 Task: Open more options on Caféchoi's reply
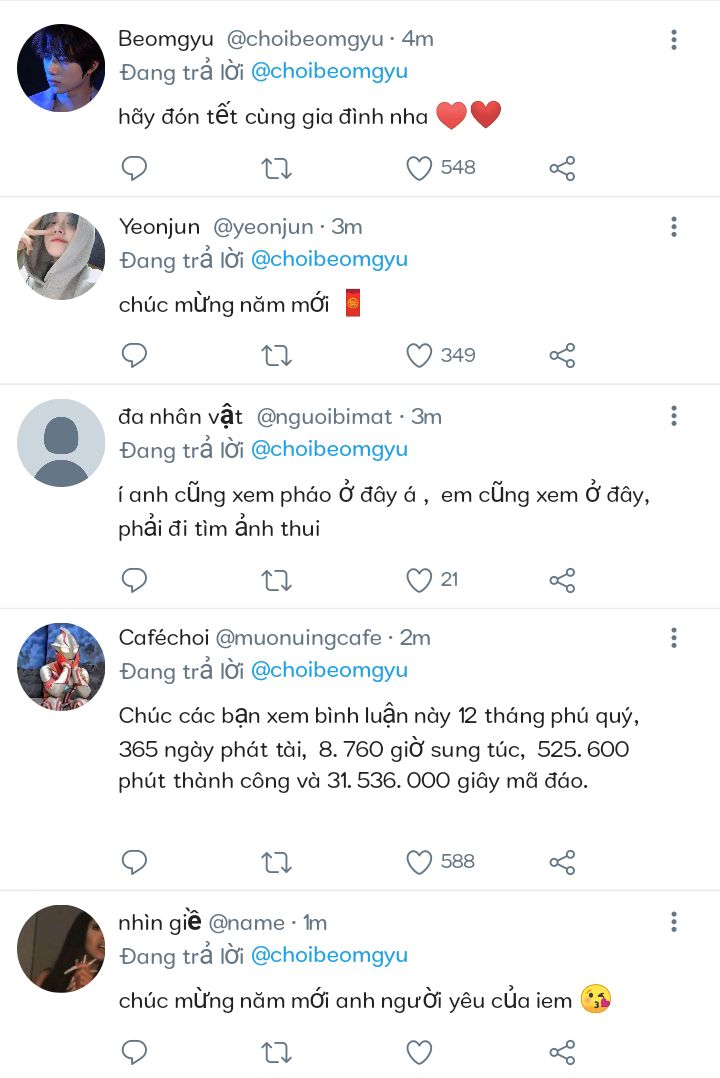[674, 638]
